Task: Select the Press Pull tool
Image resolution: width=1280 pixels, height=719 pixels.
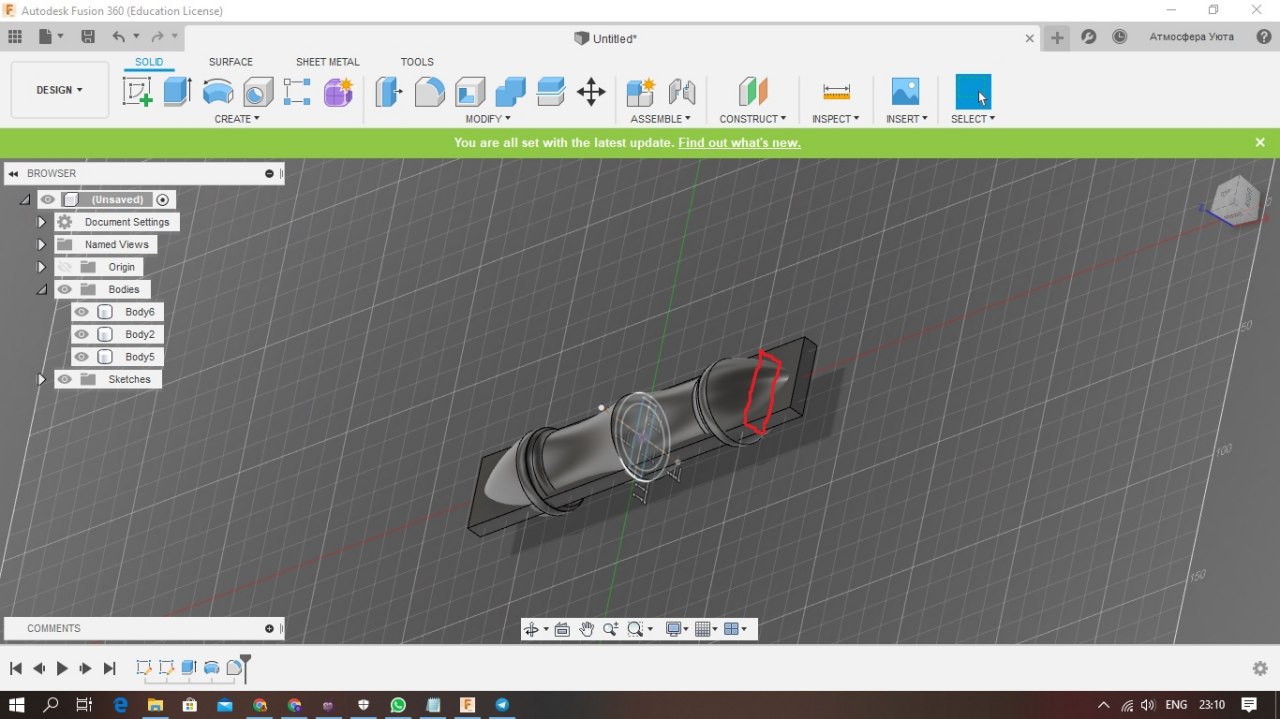Action: tap(389, 92)
